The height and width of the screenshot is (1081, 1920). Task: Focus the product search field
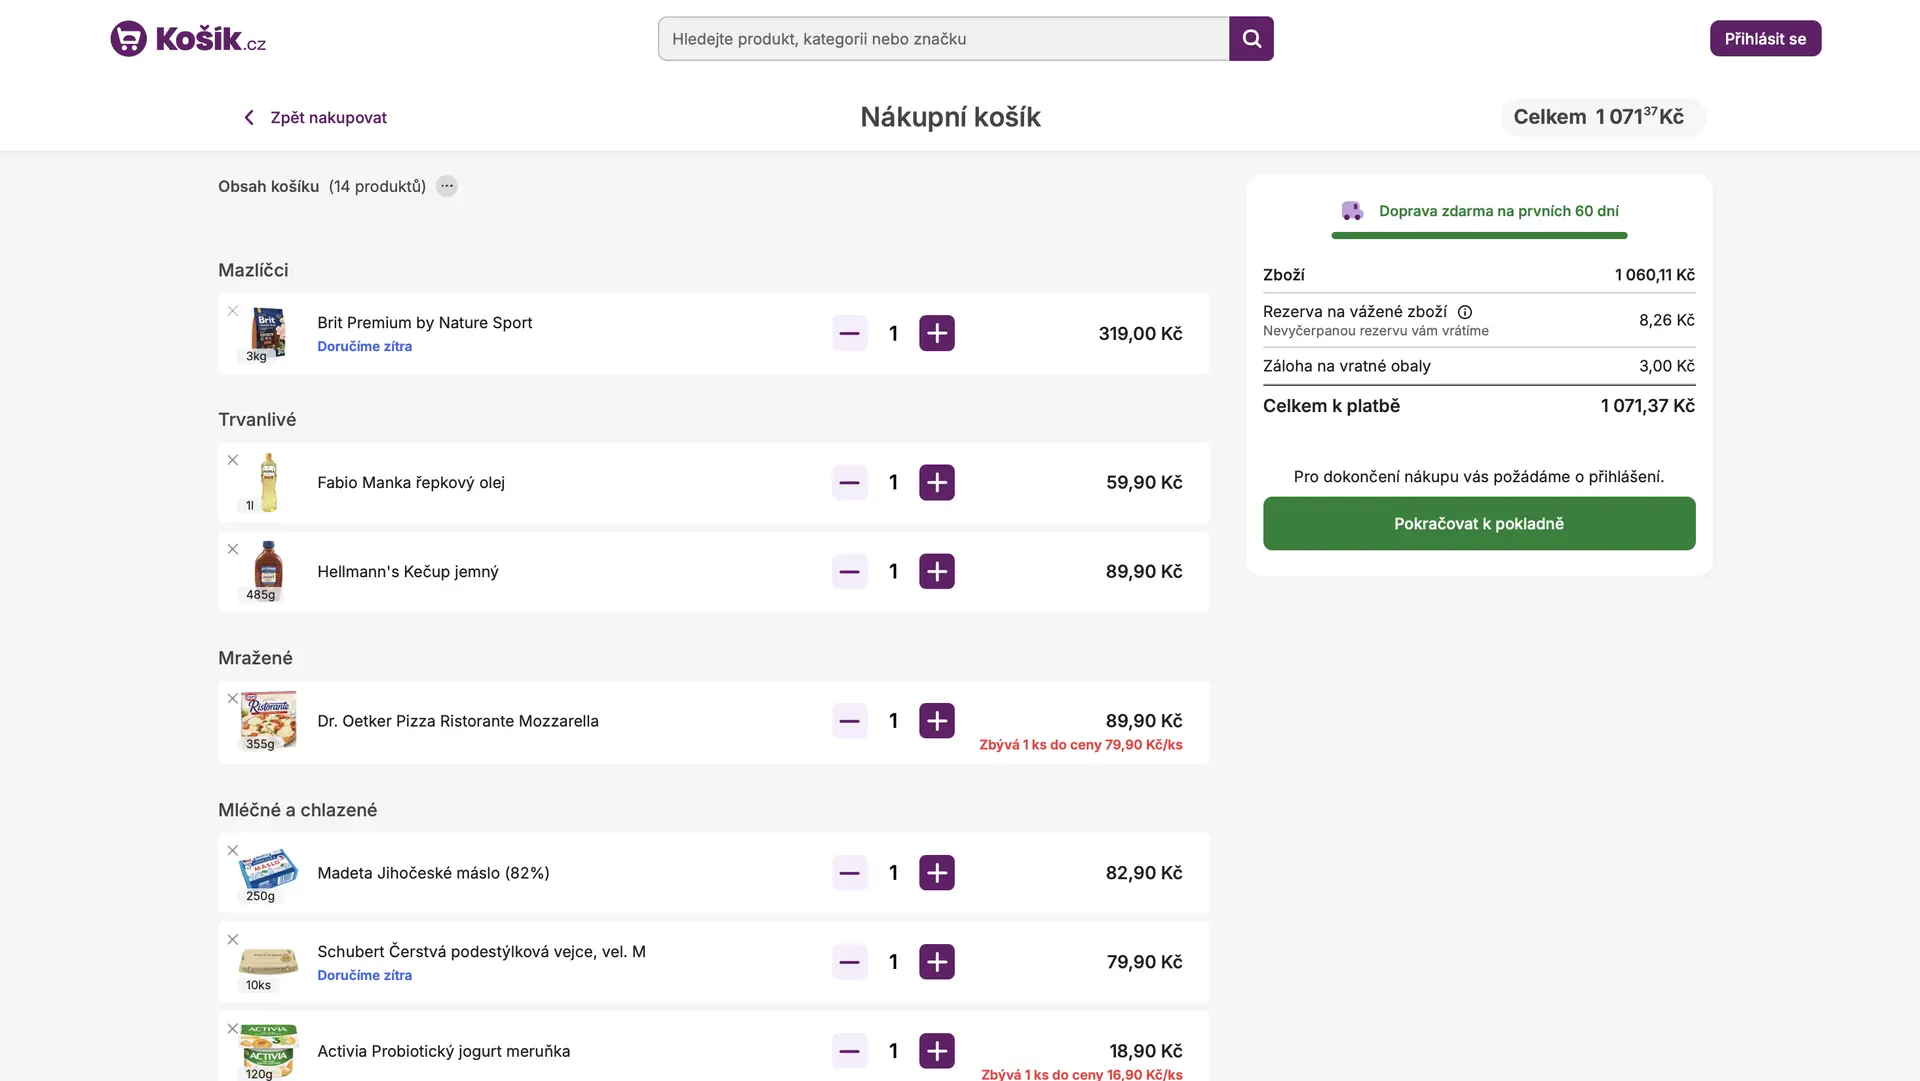tap(943, 38)
